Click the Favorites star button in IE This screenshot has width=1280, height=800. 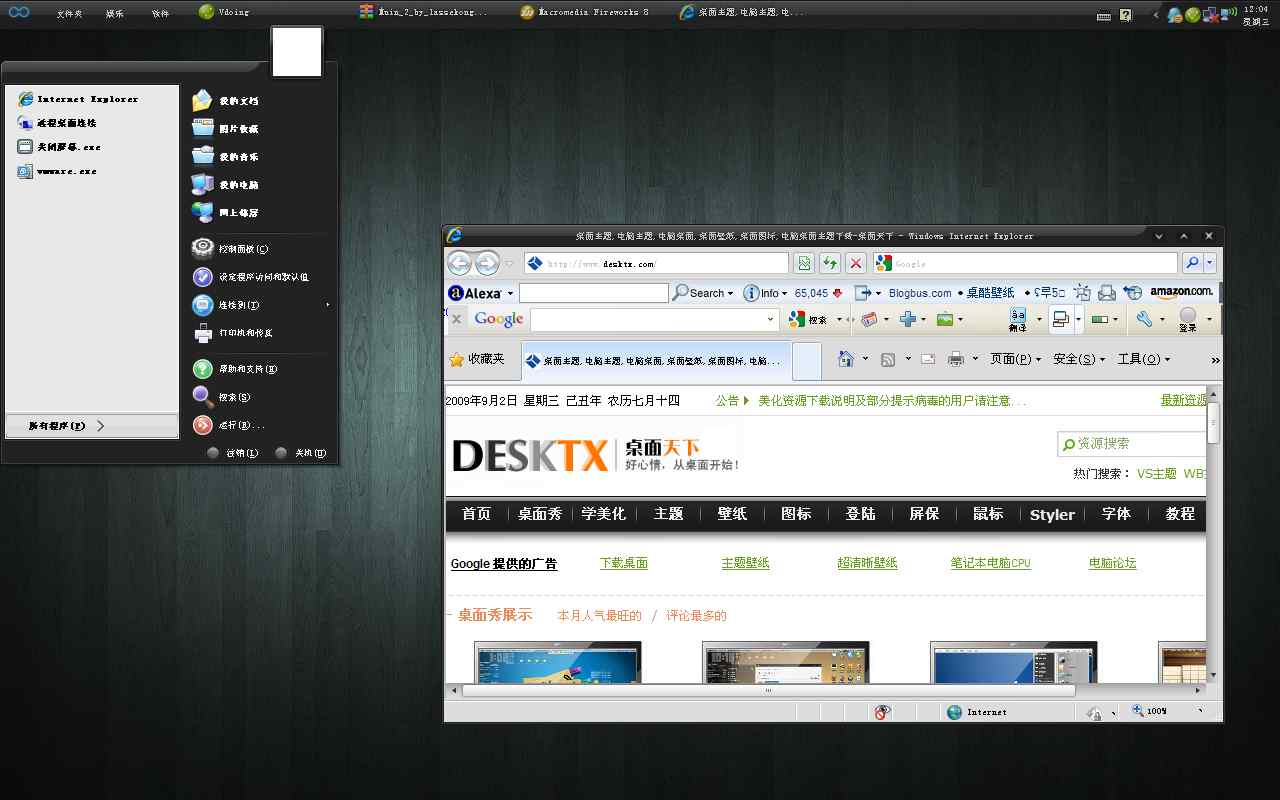tap(477, 359)
